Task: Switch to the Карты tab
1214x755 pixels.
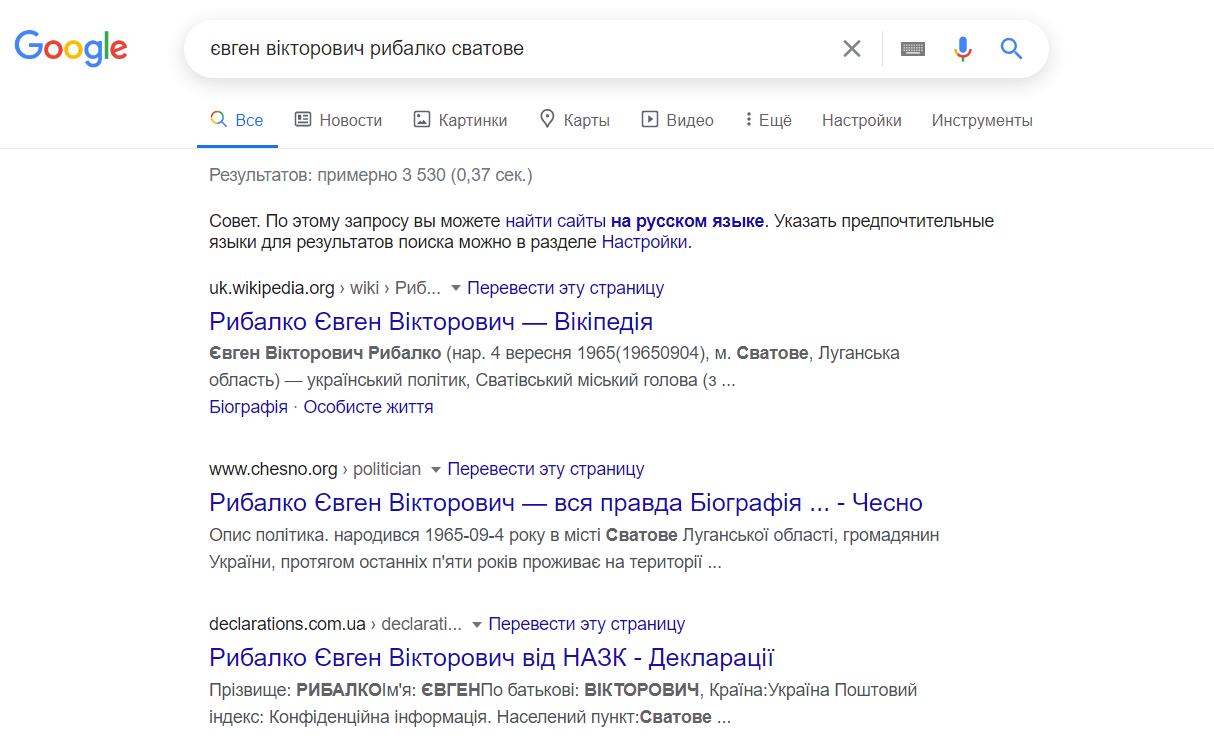Action: coord(574,120)
